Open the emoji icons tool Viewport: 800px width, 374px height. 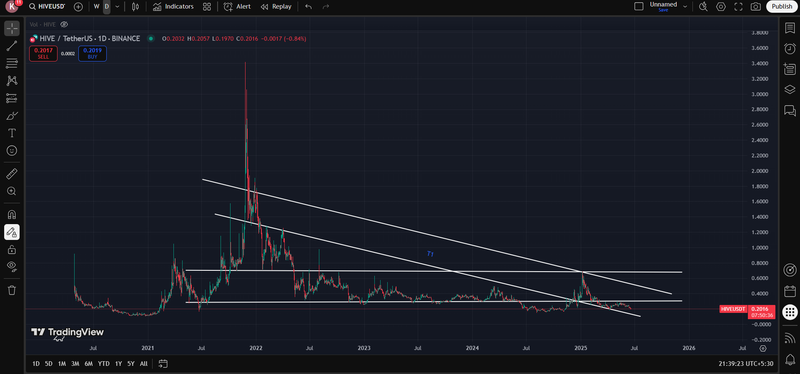(11, 151)
